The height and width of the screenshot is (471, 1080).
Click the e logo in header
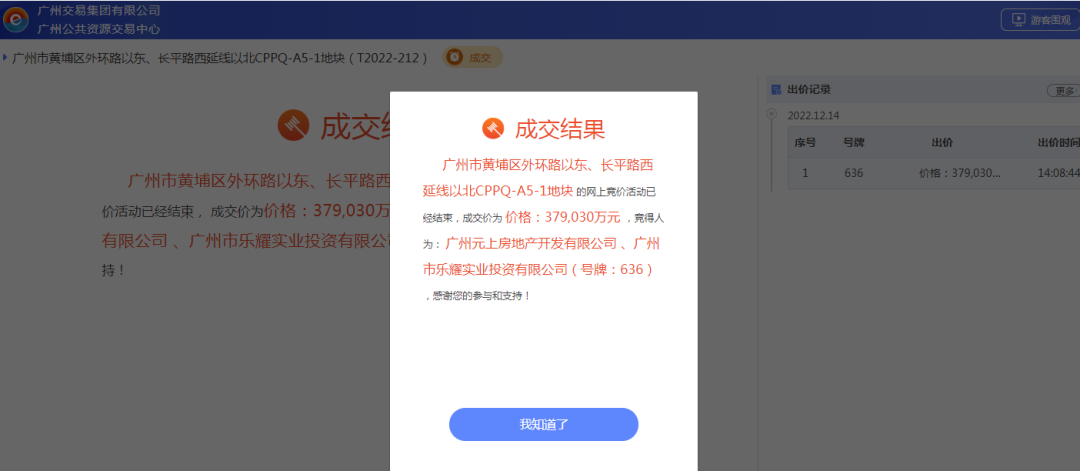[15, 20]
